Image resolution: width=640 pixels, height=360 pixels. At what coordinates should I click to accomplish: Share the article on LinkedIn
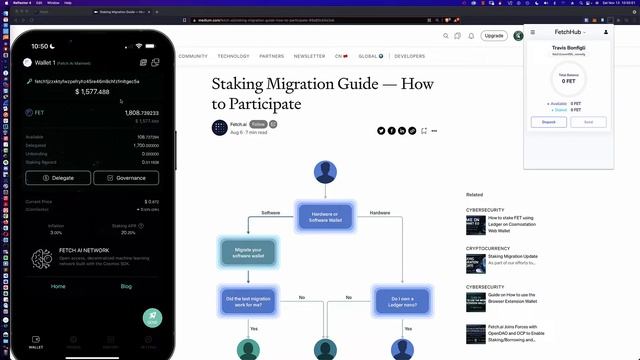(402, 131)
